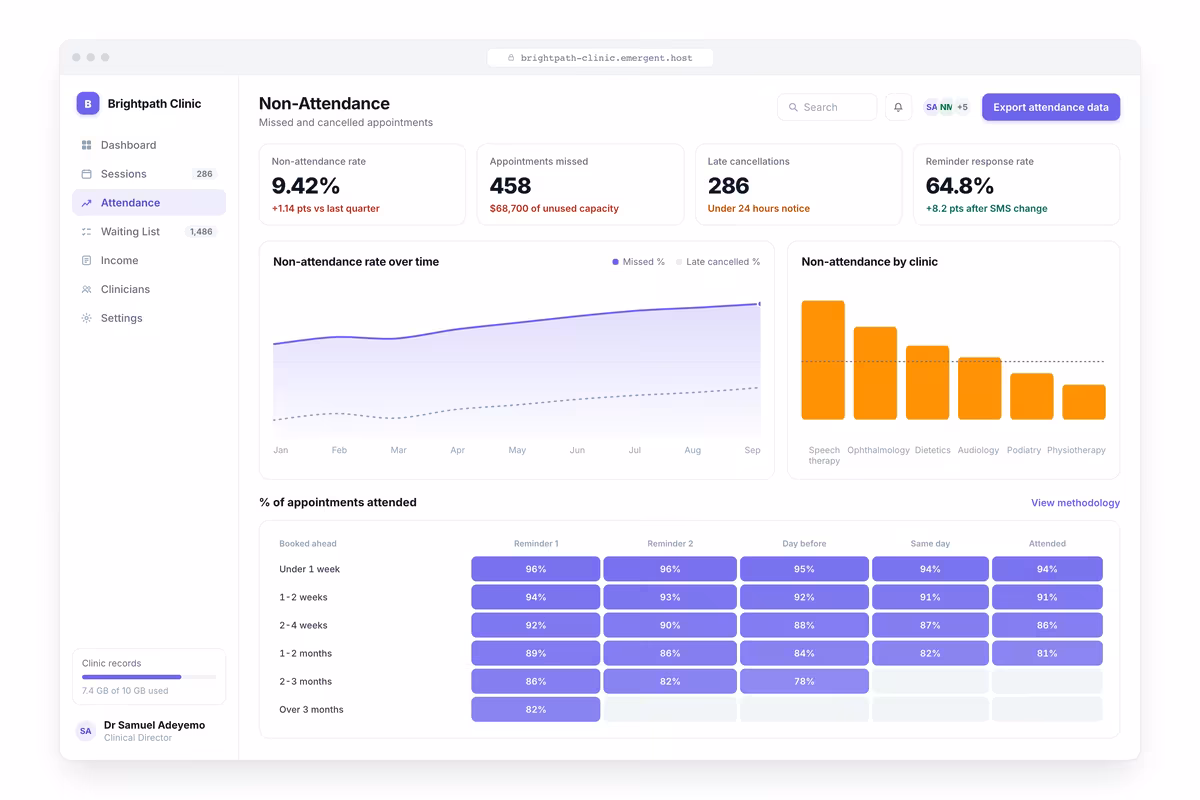Click the SA avatar in header
Screen dimensions: 1200x800
931,107
